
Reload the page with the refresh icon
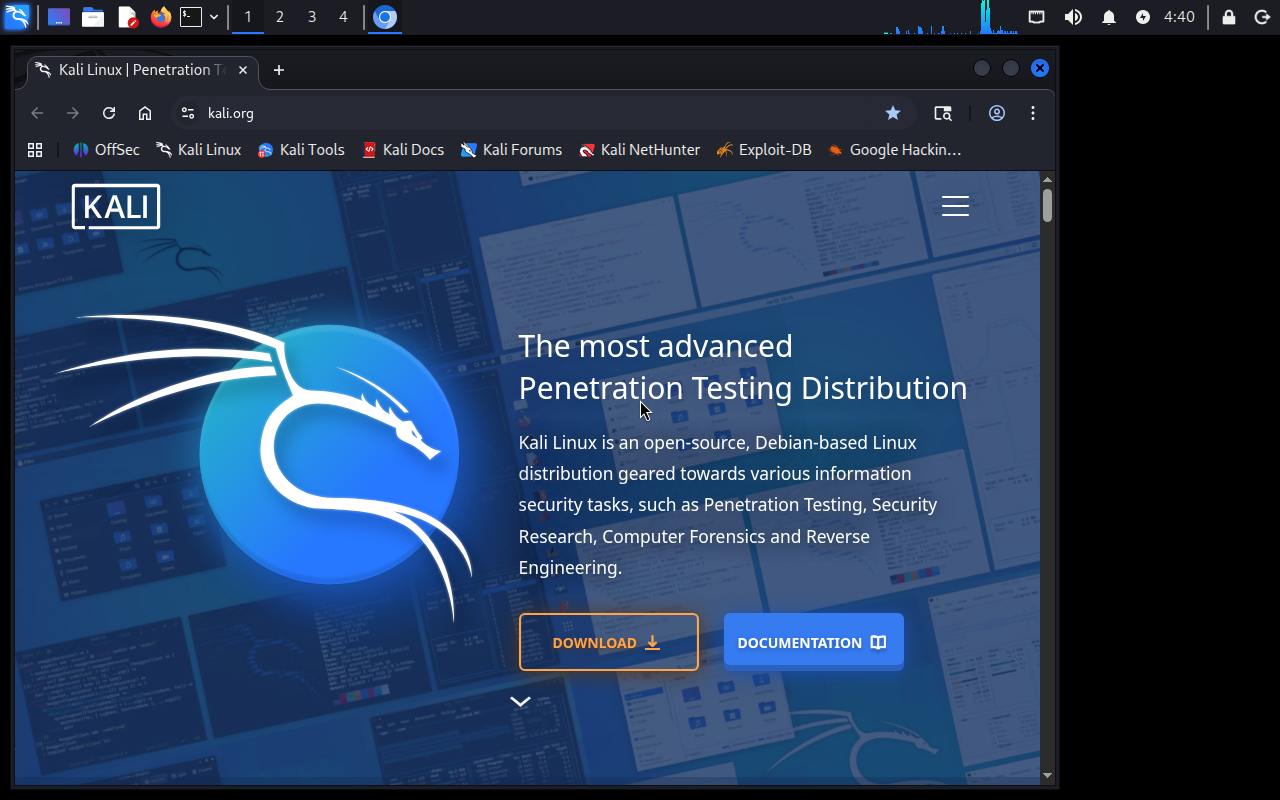coord(109,113)
